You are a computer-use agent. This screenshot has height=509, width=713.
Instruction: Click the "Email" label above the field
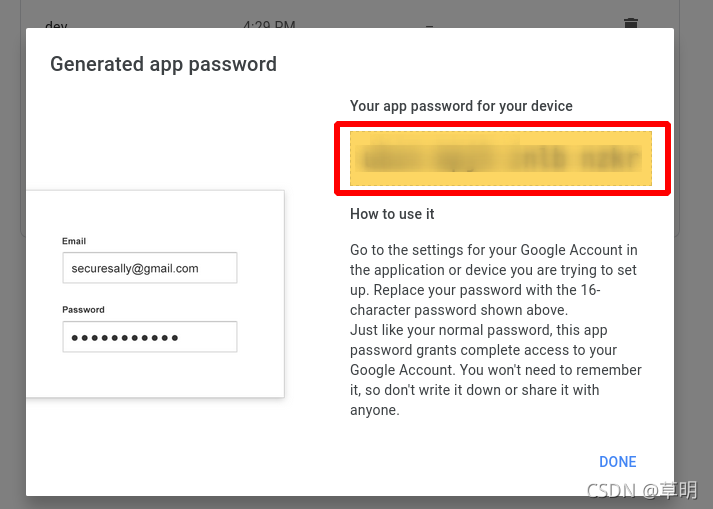tap(74, 241)
